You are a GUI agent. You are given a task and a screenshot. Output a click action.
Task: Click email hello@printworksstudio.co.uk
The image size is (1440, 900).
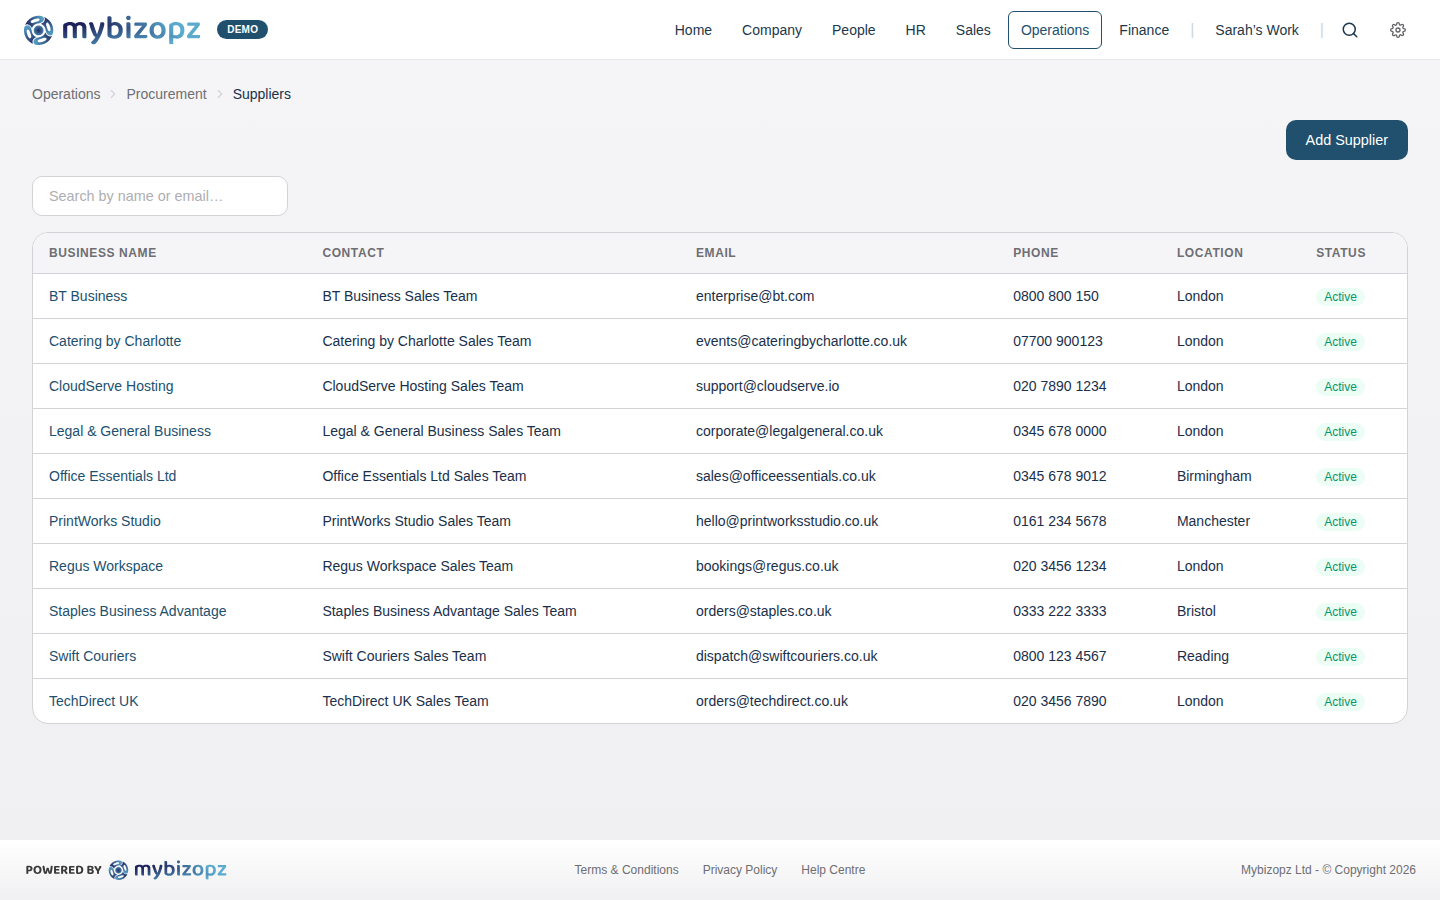[x=787, y=521]
